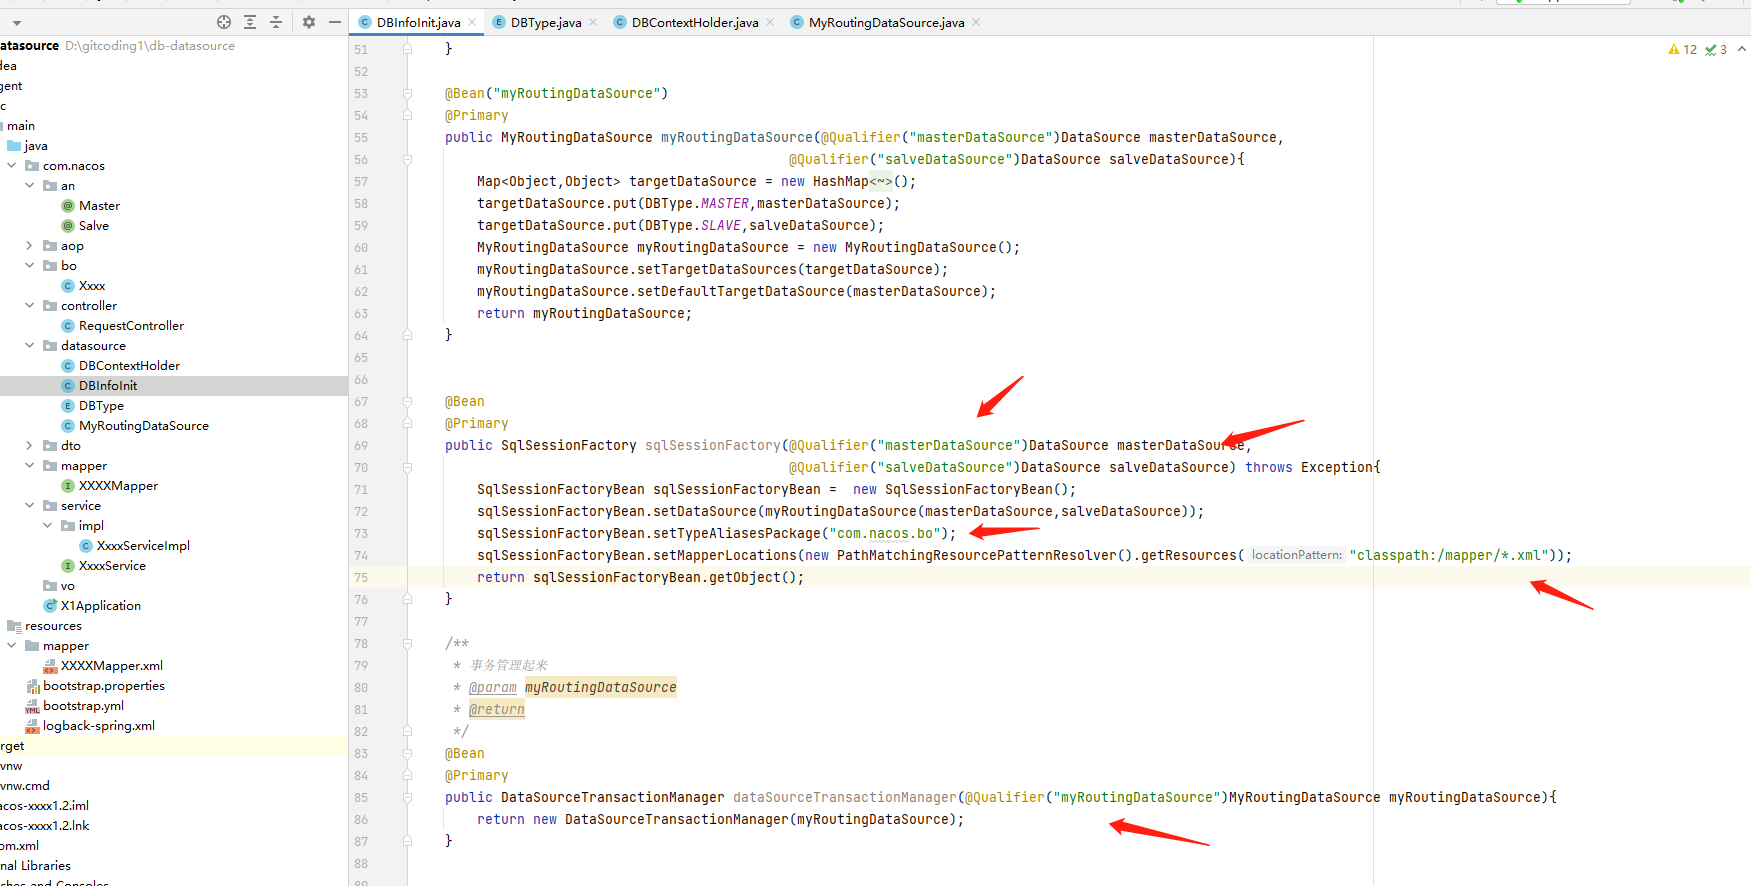Hide the project tool window panel
1751x886 pixels.
tap(335, 22)
